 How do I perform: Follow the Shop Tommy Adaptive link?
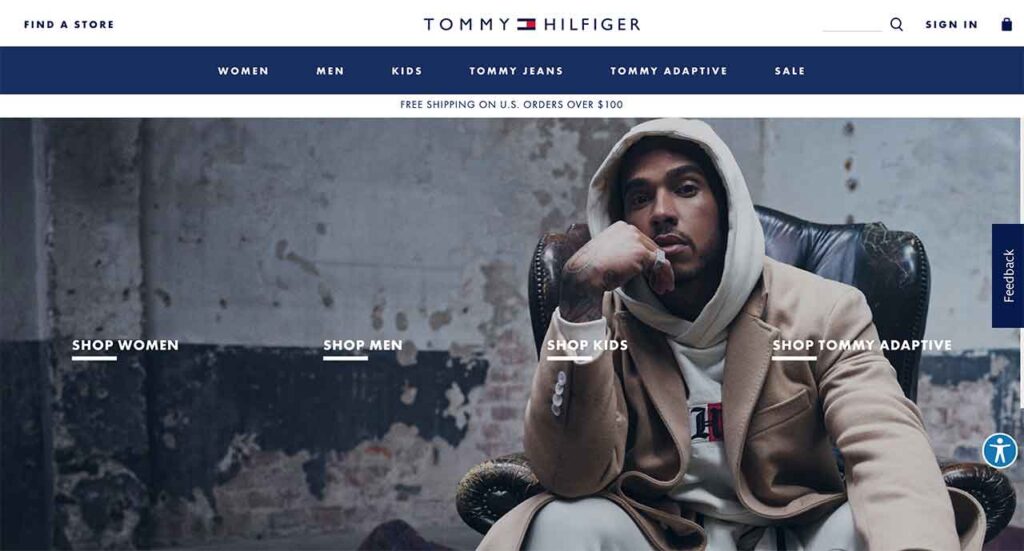[x=862, y=345]
